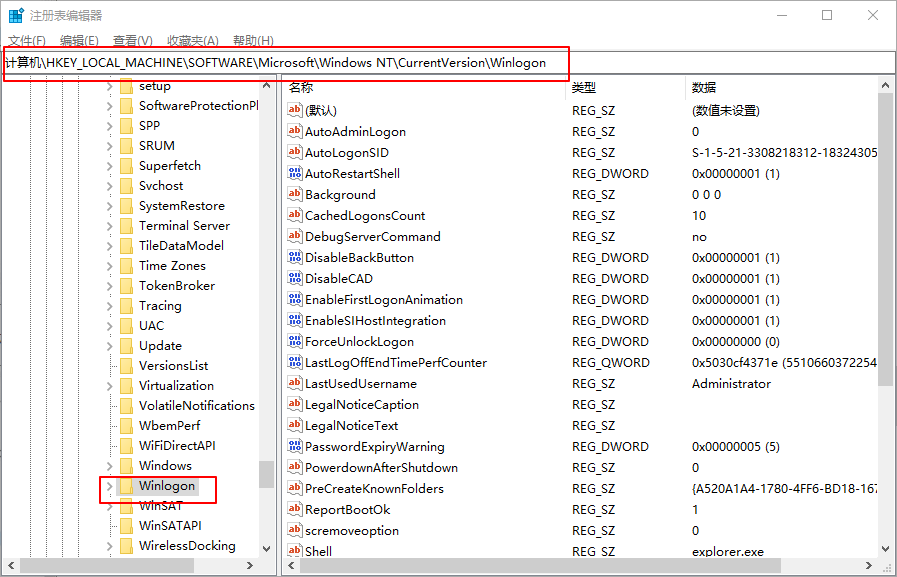Viewport: 897px width, 577px height.
Task: Click the AutoRestartShell DWORD value icon
Action: pyautogui.click(x=295, y=173)
